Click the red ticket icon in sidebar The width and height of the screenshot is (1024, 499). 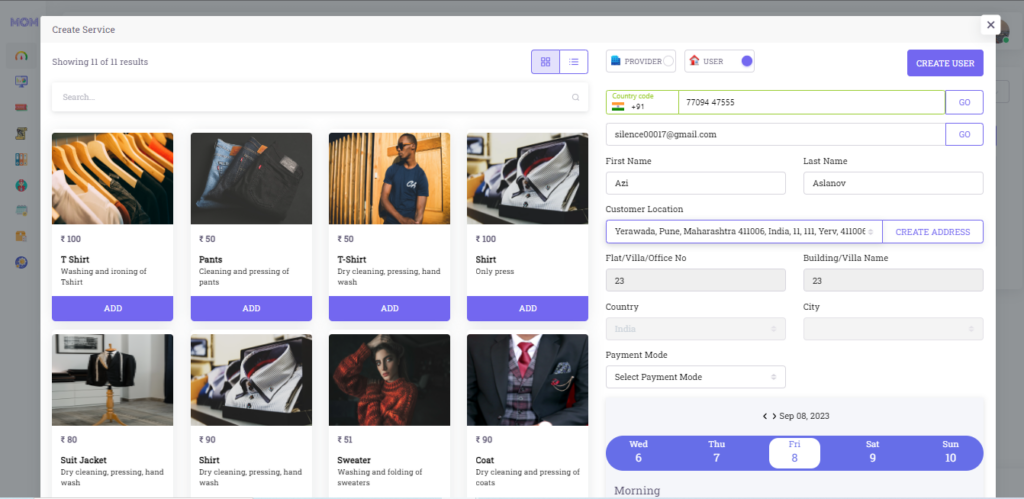click(x=22, y=107)
